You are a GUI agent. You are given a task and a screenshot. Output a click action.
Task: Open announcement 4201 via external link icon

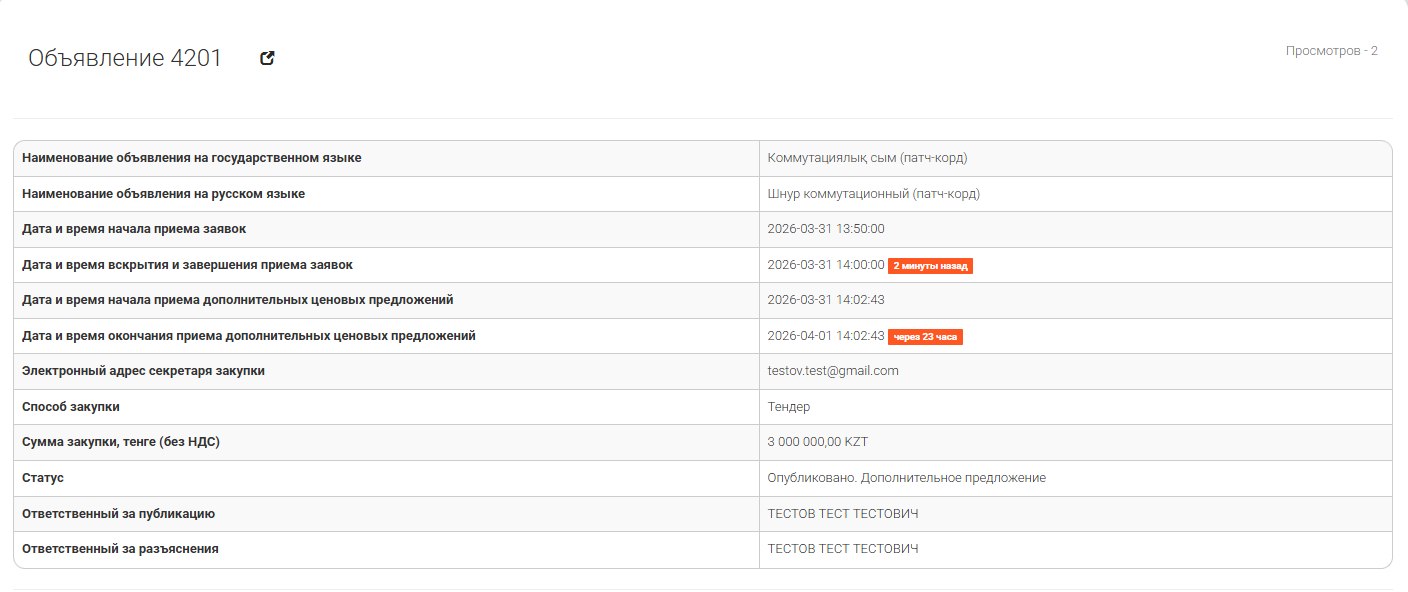[267, 58]
